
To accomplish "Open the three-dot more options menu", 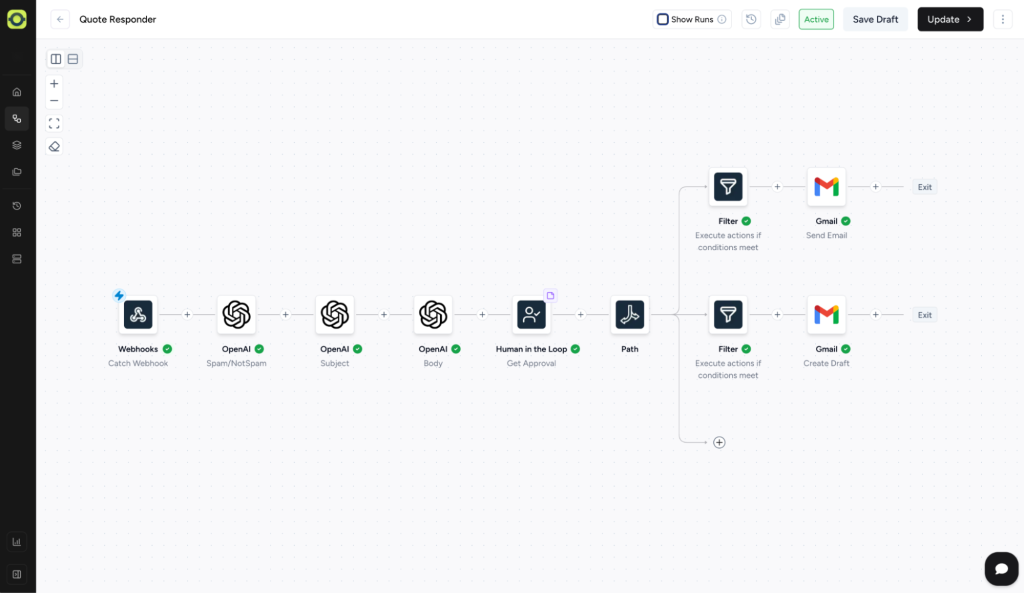I will (x=1003, y=19).
